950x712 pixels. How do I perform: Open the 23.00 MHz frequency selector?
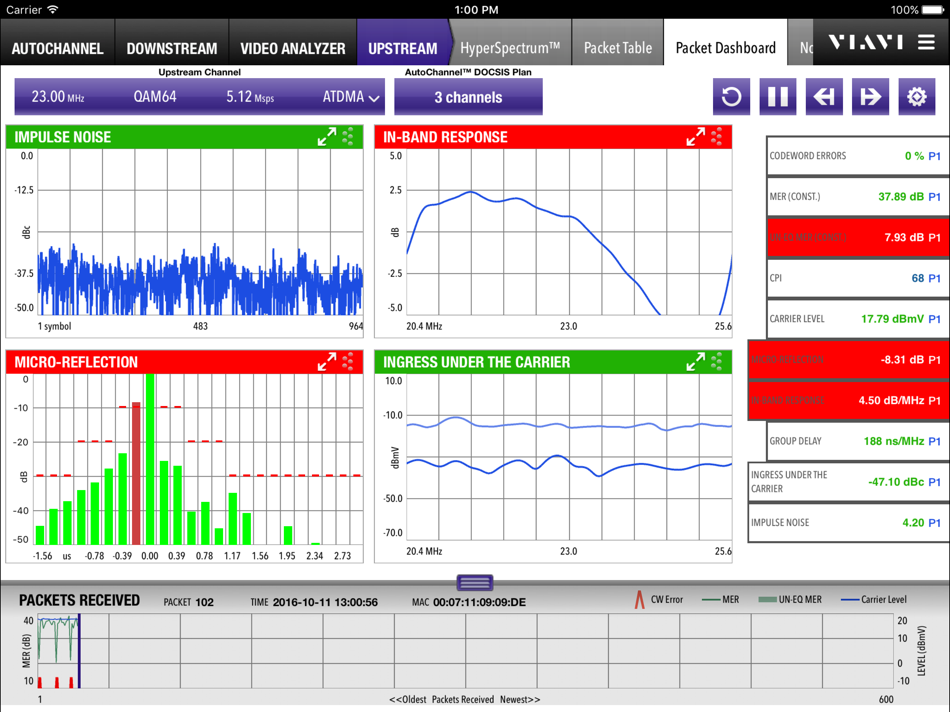tap(60, 96)
